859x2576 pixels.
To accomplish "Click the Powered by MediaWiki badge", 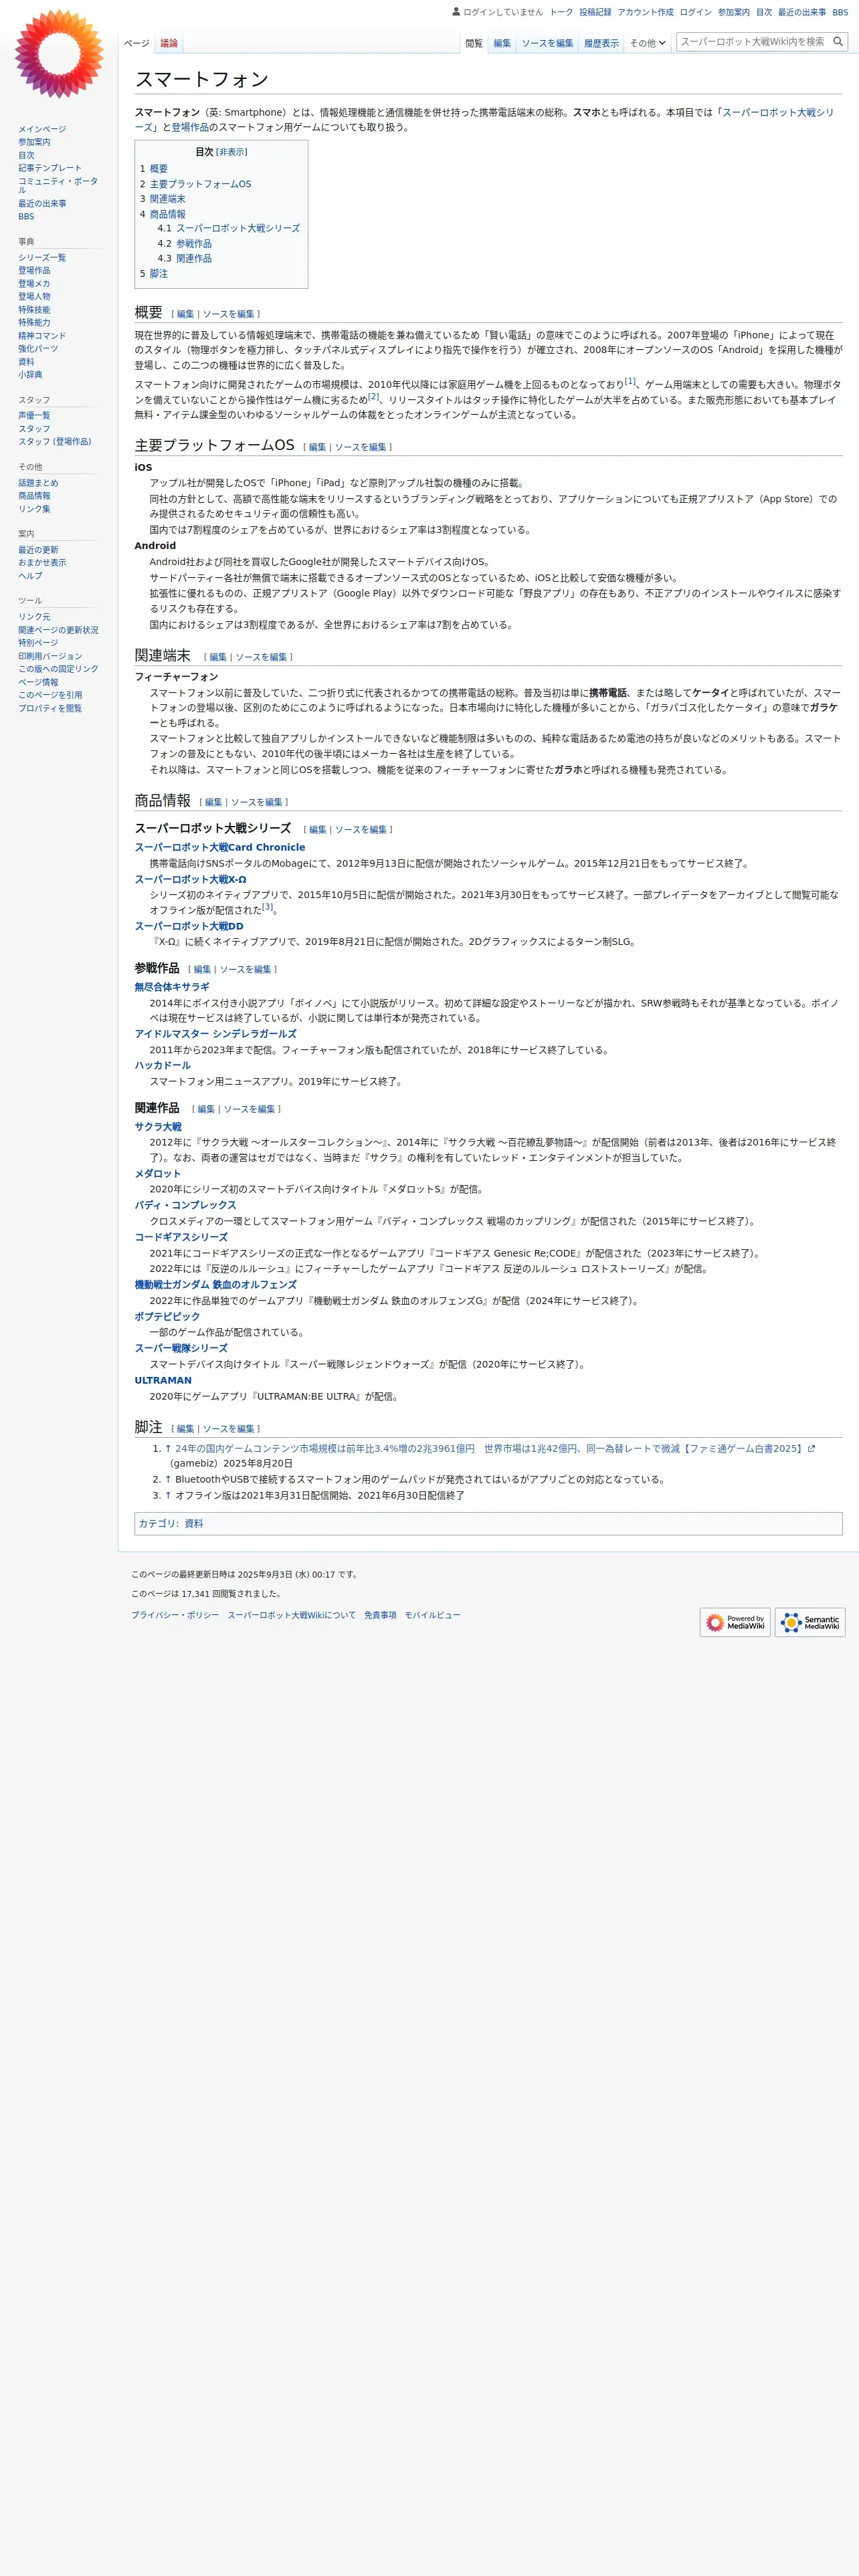I will tap(734, 1622).
